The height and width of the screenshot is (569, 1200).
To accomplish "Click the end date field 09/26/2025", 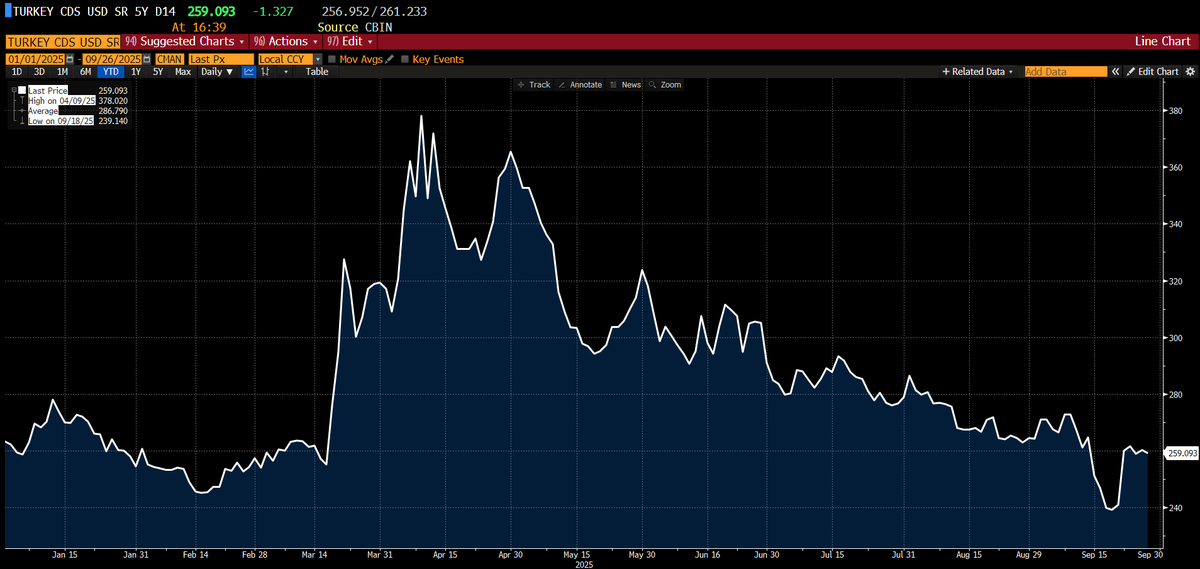I will [x=114, y=59].
